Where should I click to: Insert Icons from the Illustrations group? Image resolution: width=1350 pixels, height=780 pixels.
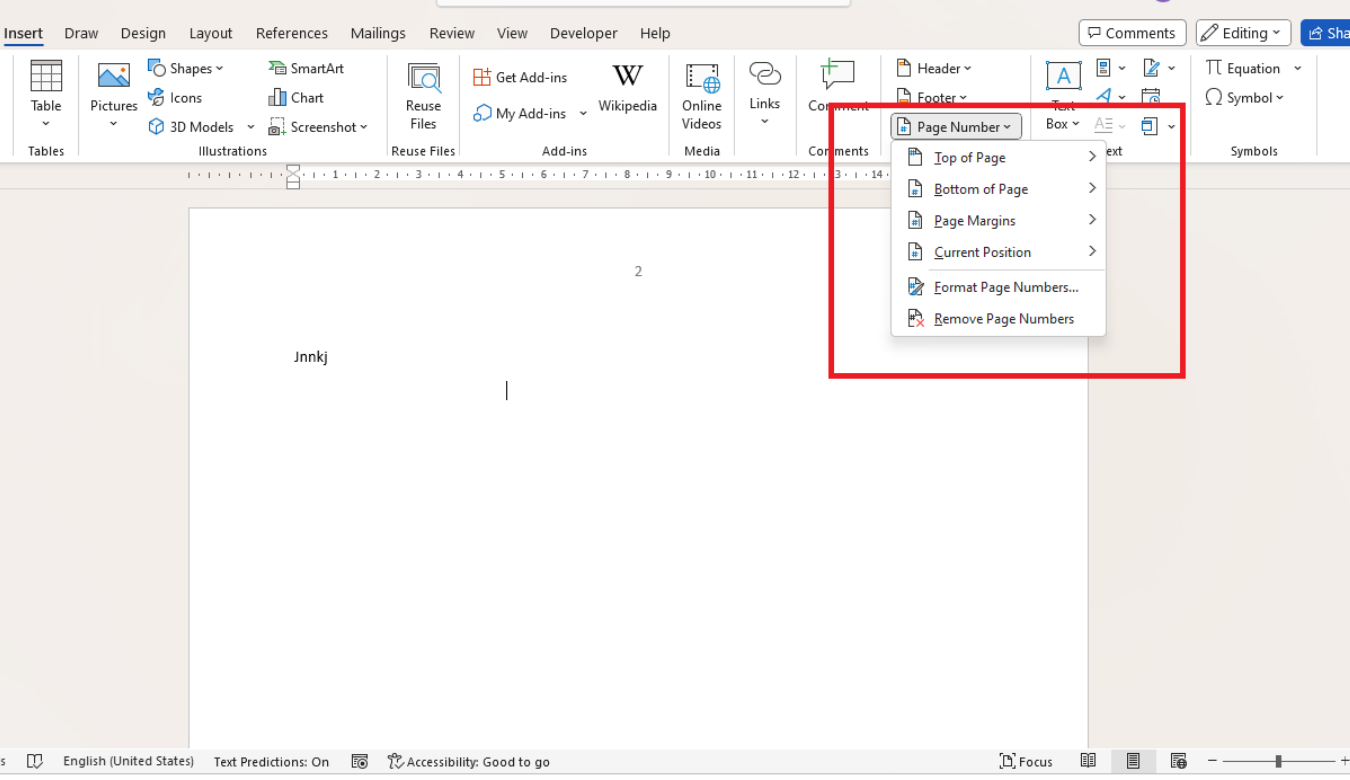pyautogui.click(x=175, y=98)
